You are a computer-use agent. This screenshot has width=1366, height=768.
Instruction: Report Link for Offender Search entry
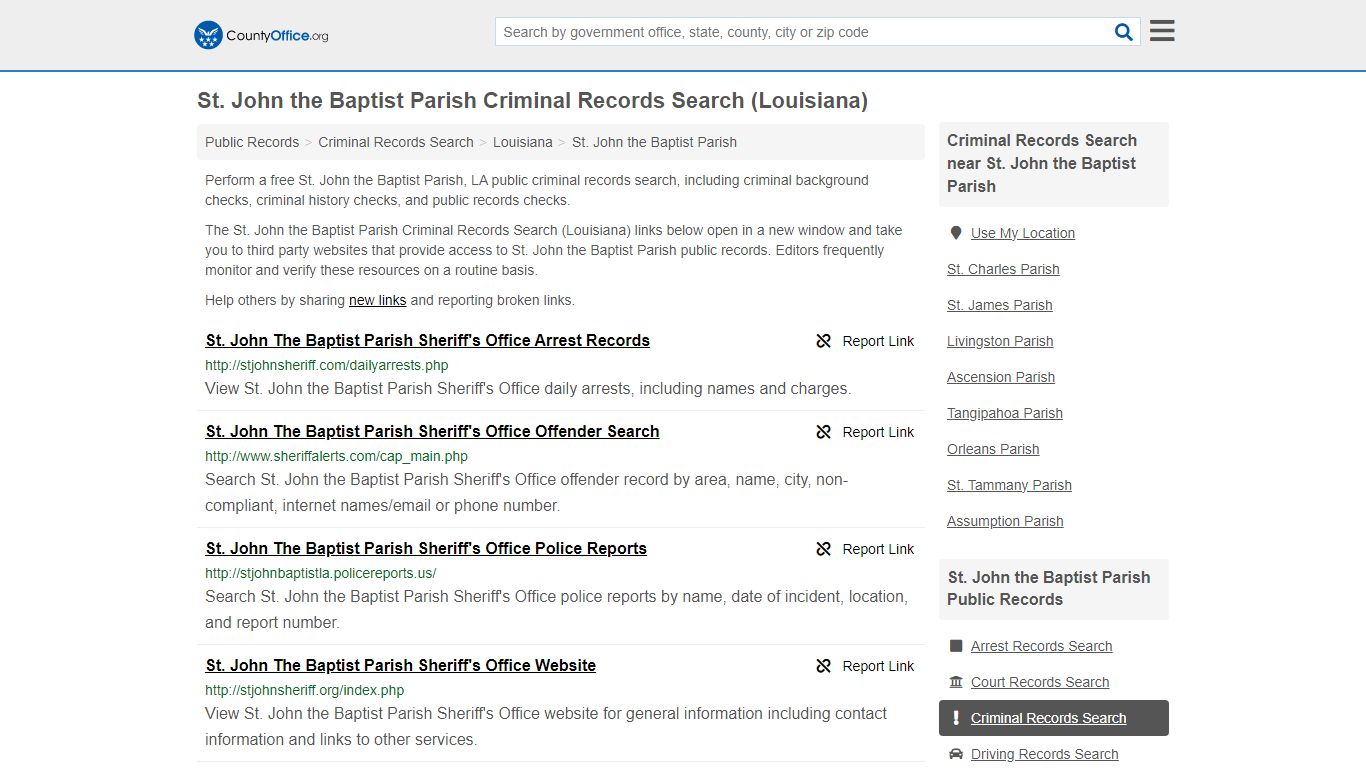865,432
